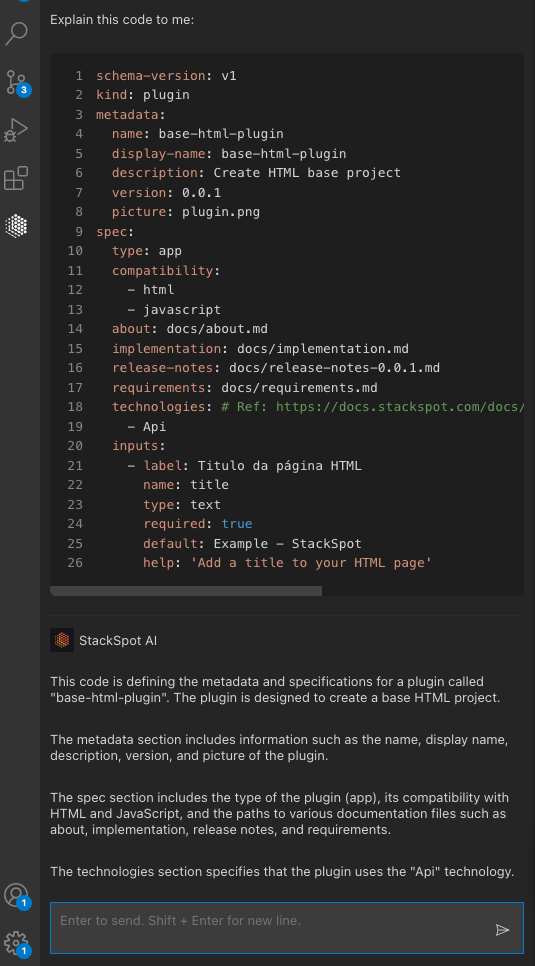Click the '- javascript' list entry

pyautogui.click(x=174, y=309)
